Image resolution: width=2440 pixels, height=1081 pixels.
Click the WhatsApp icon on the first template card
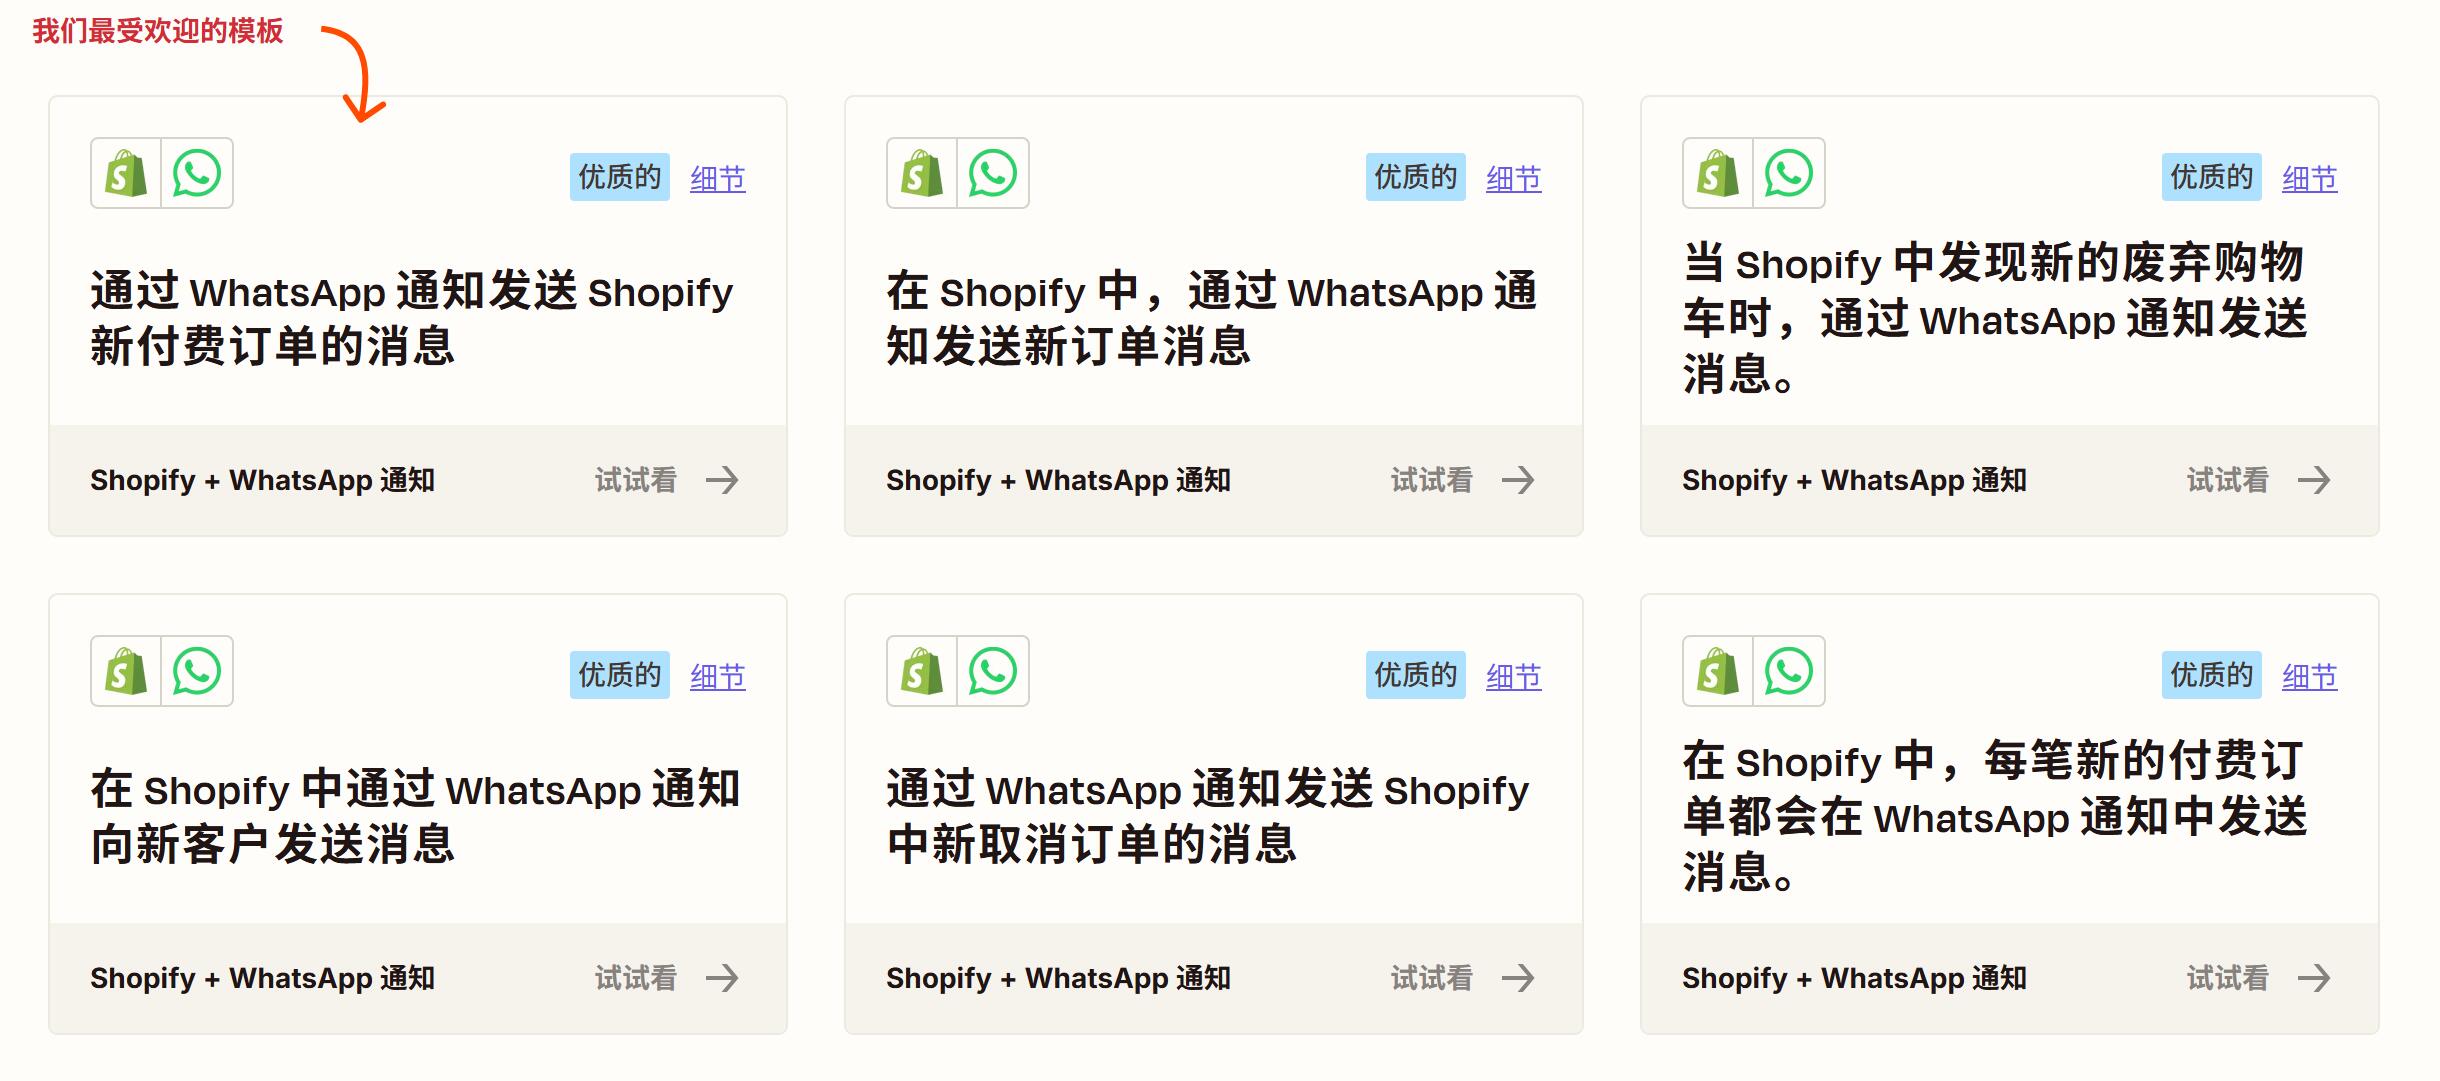click(x=195, y=173)
